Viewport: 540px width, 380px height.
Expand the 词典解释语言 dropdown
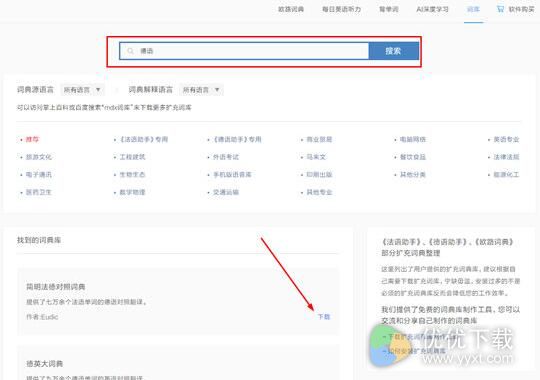click(201, 90)
